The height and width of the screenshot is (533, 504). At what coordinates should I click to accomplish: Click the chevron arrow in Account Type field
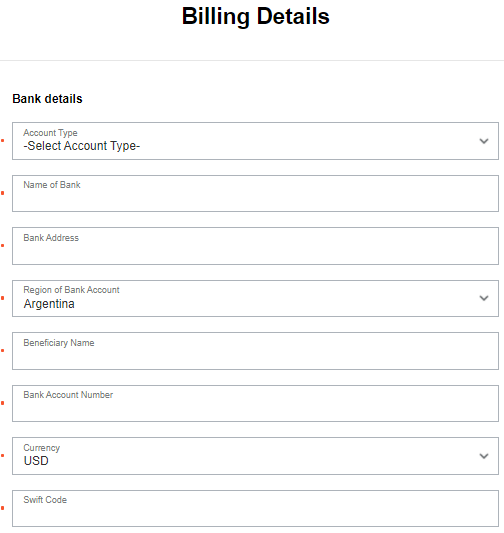tap(484, 141)
